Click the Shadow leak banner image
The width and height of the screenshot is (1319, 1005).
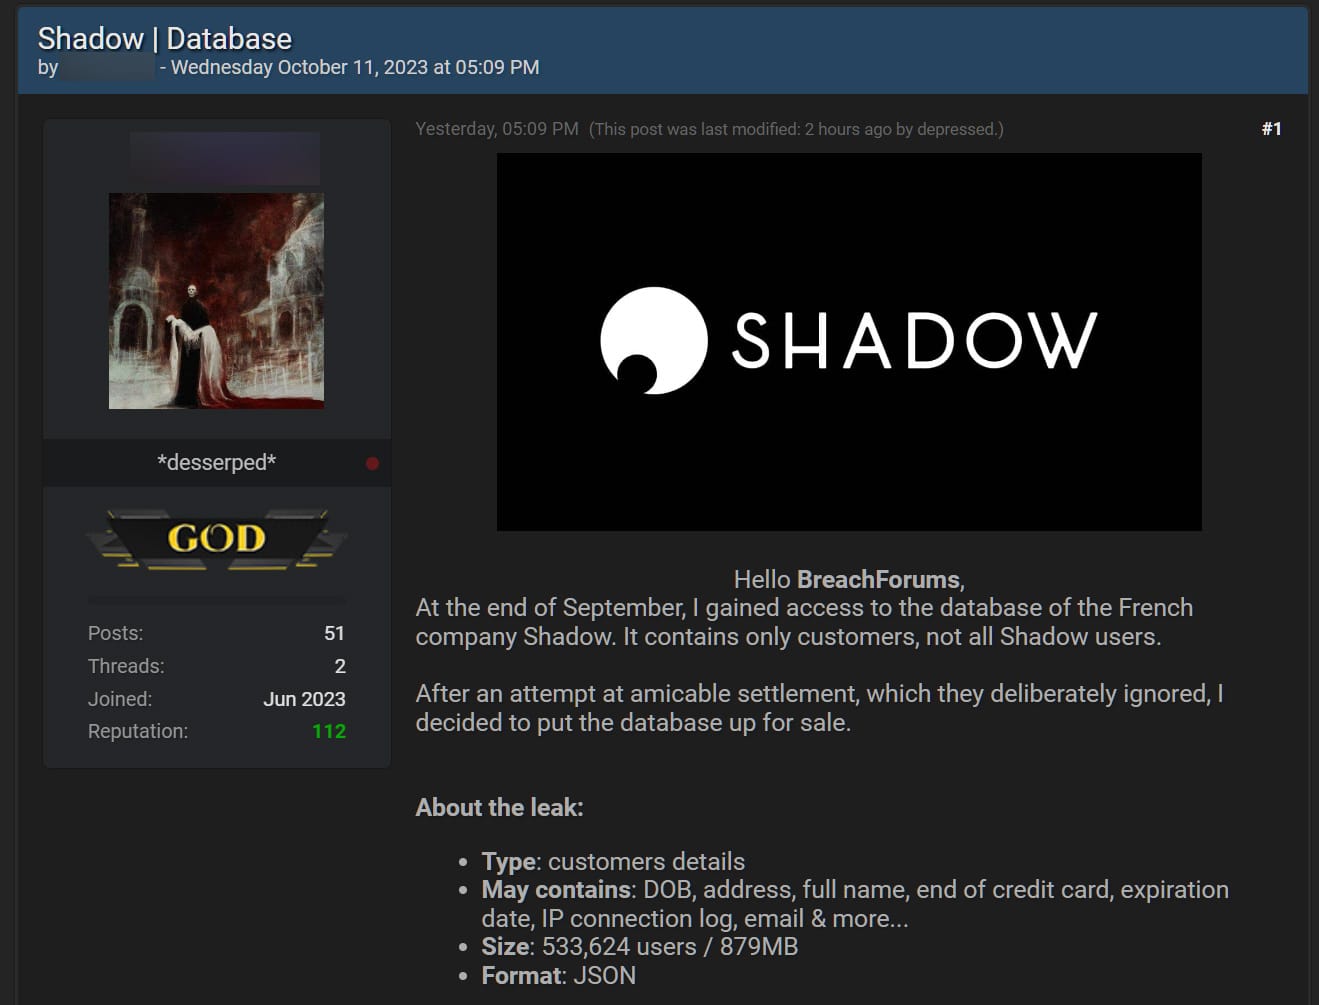click(x=849, y=340)
